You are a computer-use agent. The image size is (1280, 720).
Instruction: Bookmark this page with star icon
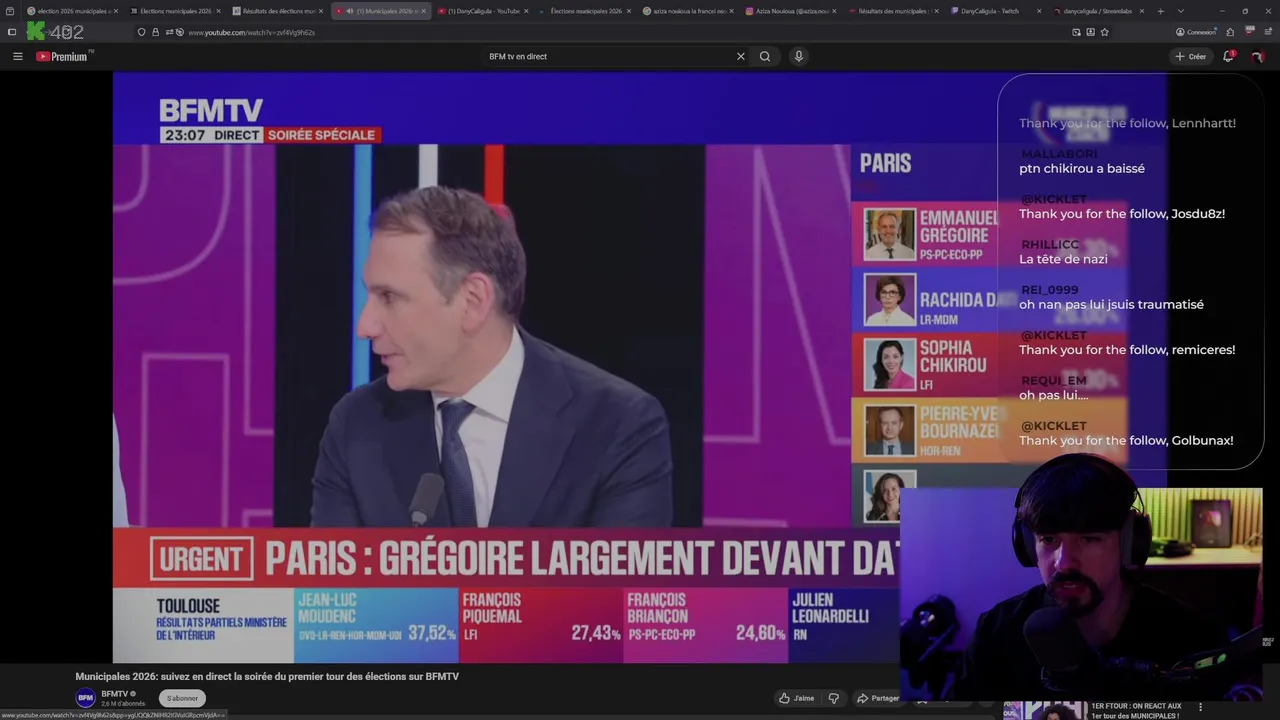pos(1104,32)
